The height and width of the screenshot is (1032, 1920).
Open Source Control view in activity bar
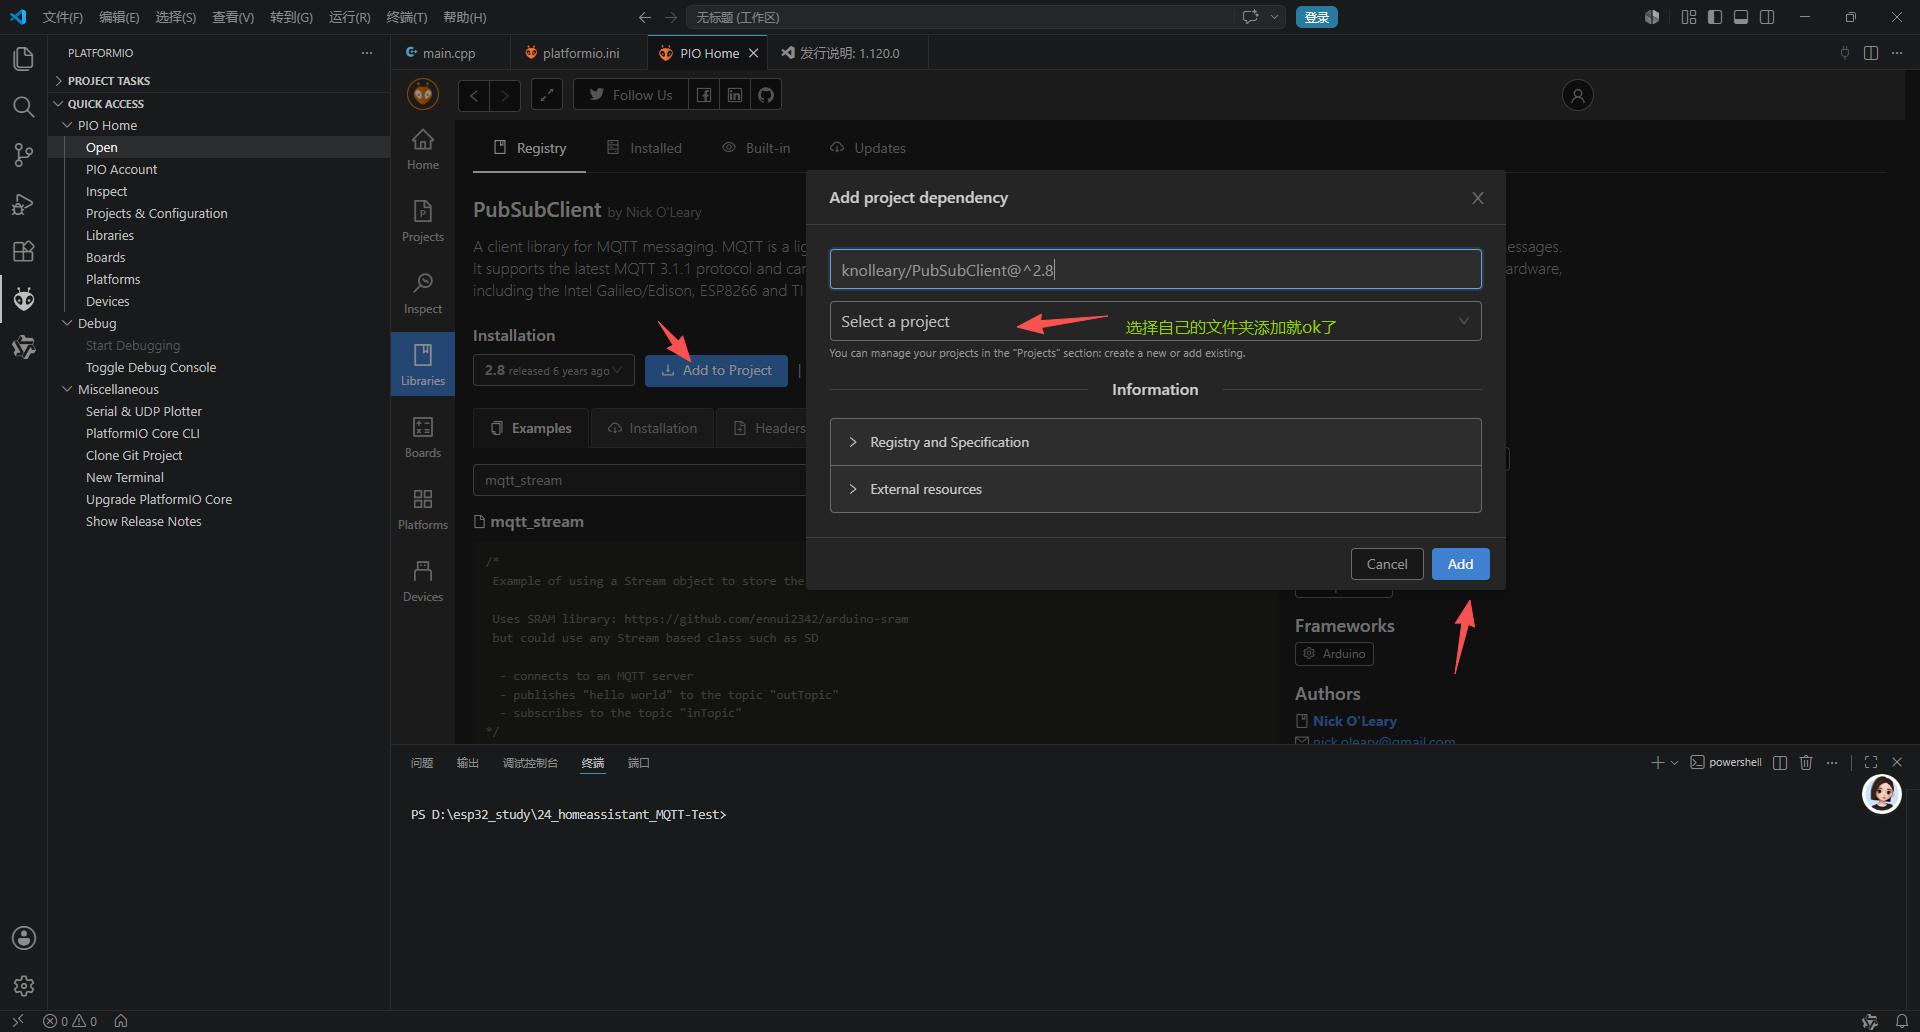(x=24, y=155)
